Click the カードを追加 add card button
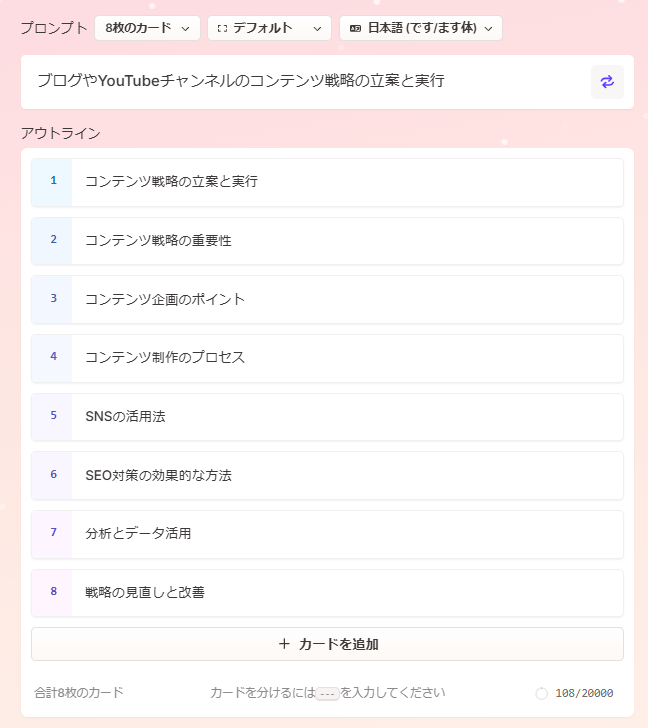Viewport: 648px width, 728px height. tap(327, 644)
